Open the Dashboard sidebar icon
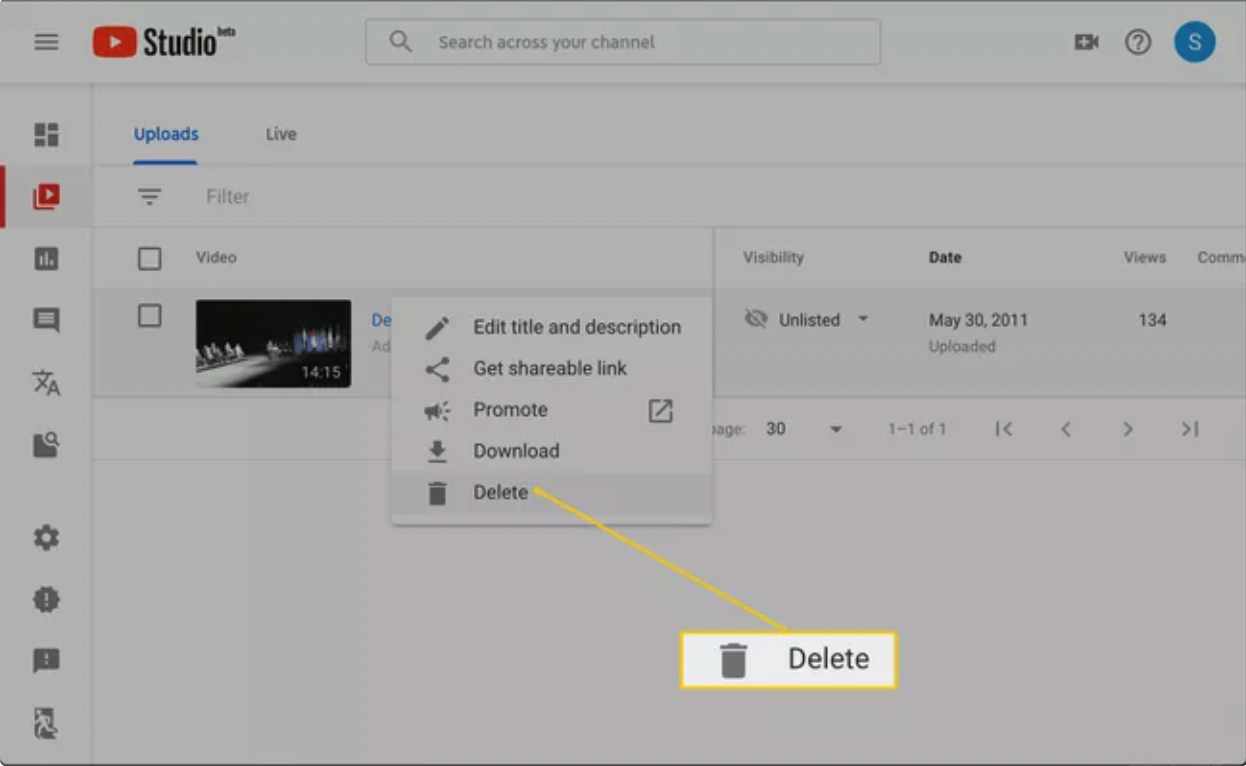The image size is (1246, 766). (46, 135)
